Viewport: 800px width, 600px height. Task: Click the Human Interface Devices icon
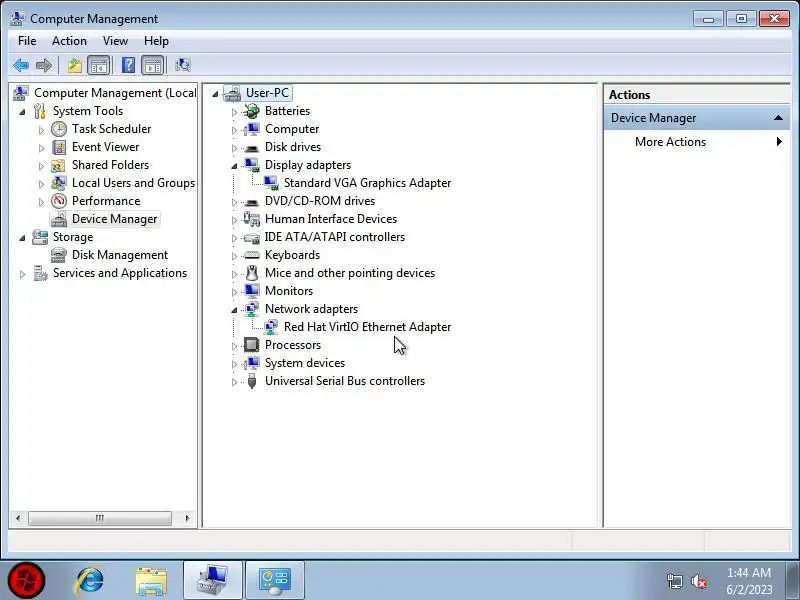(x=251, y=219)
